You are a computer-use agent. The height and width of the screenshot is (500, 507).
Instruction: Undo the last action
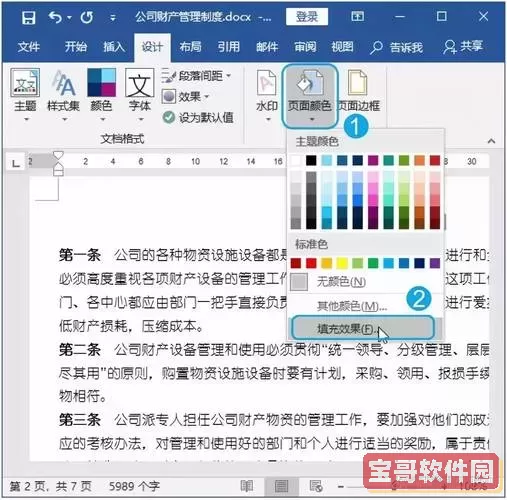(x=55, y=17)
